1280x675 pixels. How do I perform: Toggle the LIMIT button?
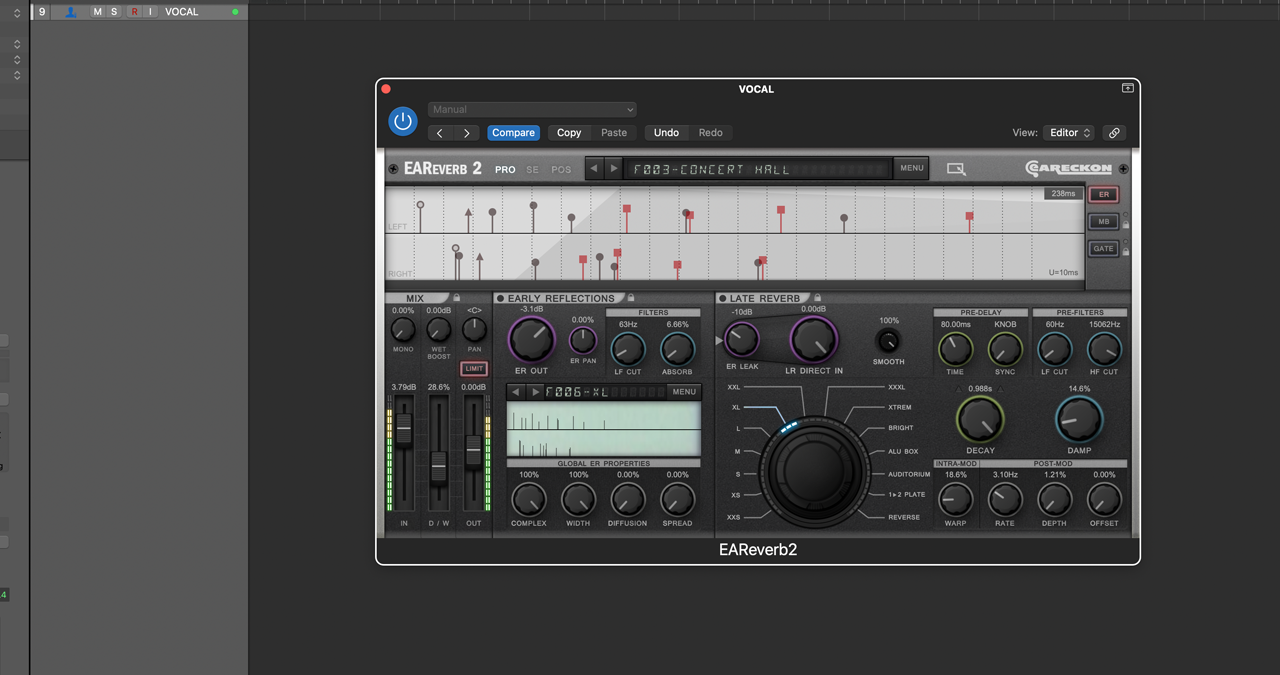(x=474, y=369)
